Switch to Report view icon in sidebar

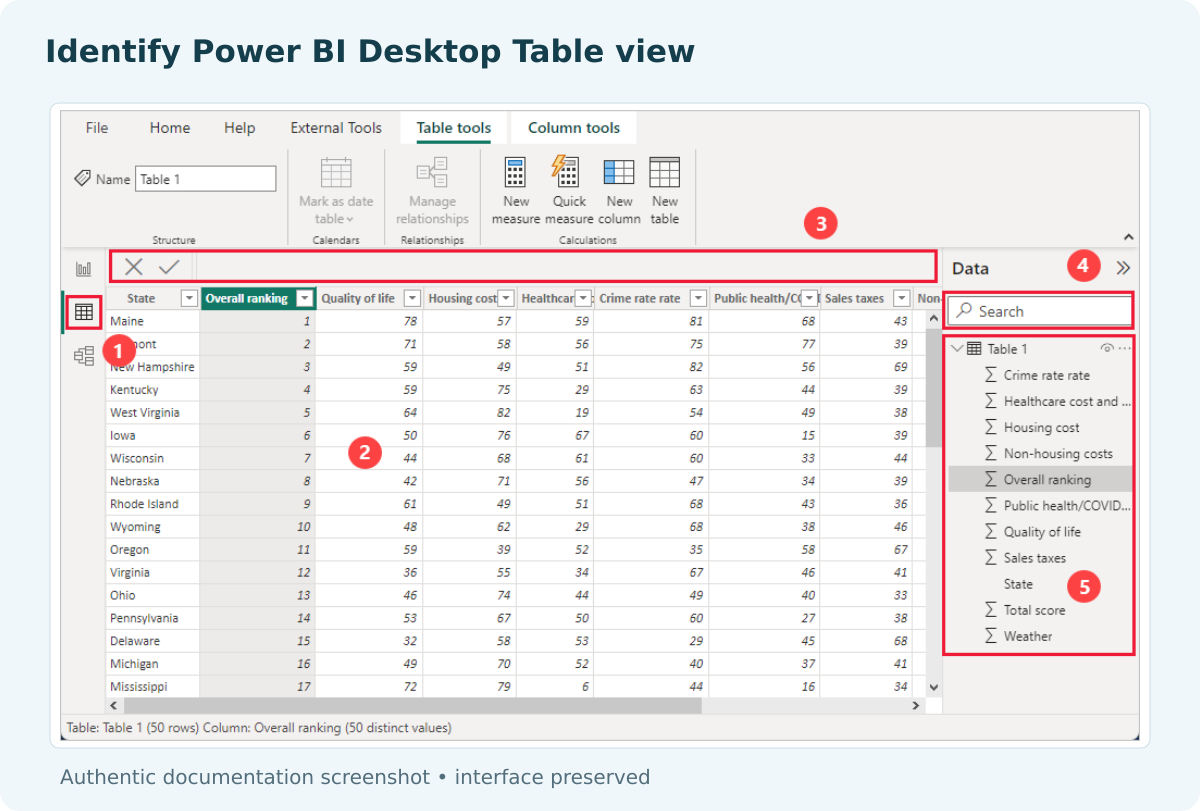point(84,269)
